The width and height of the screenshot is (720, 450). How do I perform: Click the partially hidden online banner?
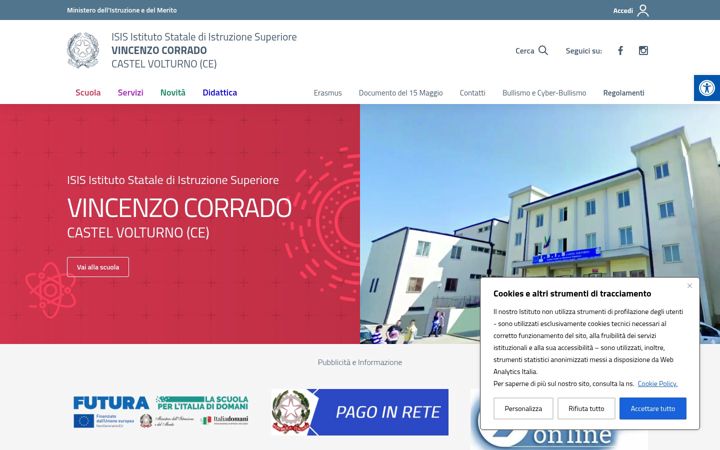click(x=559, y=439)
